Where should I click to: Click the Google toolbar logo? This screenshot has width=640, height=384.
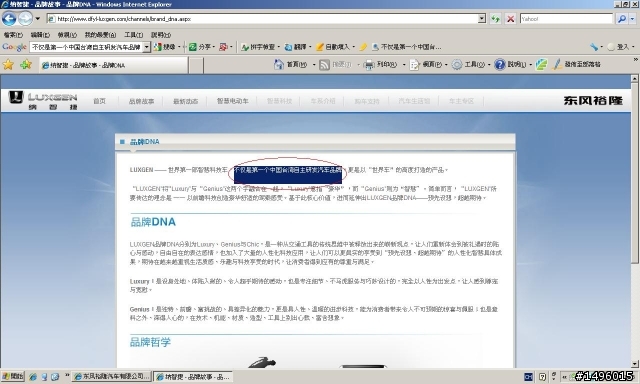point(14,47)
